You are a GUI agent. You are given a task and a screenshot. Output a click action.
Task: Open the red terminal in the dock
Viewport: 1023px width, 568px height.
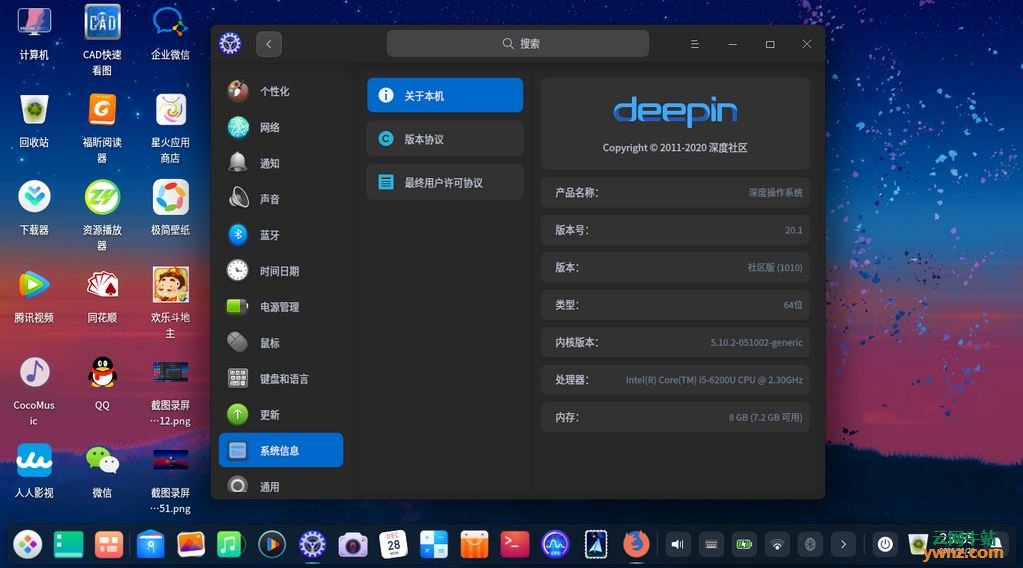point(515,545)
